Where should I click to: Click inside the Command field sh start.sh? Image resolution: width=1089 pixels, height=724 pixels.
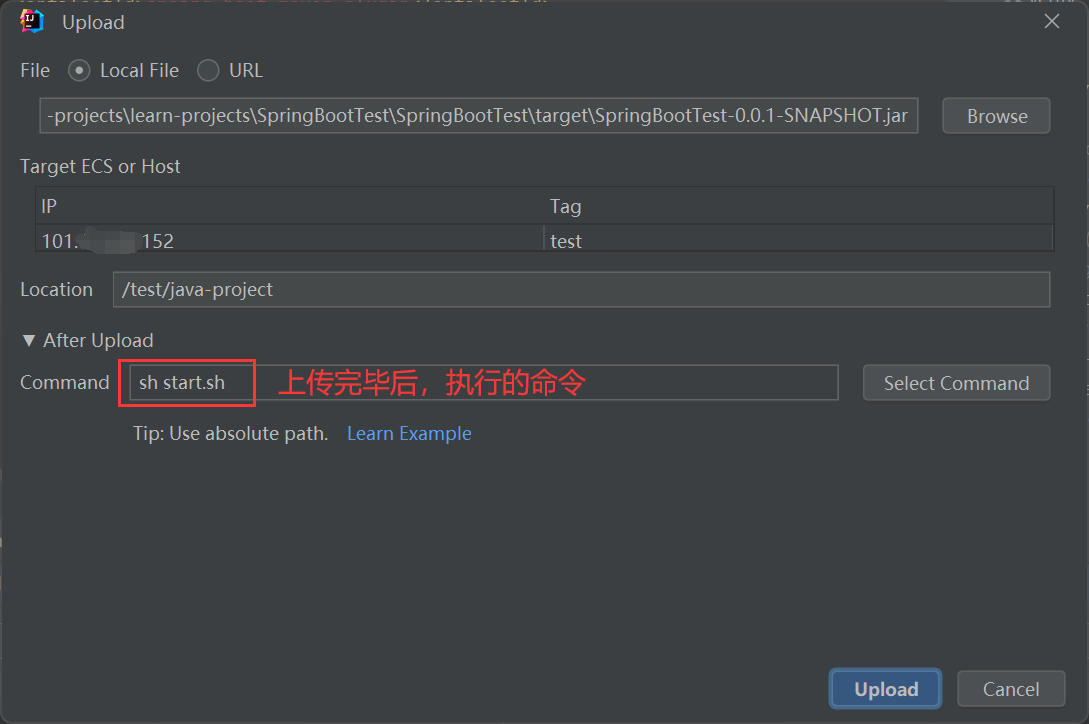(187, 382)
